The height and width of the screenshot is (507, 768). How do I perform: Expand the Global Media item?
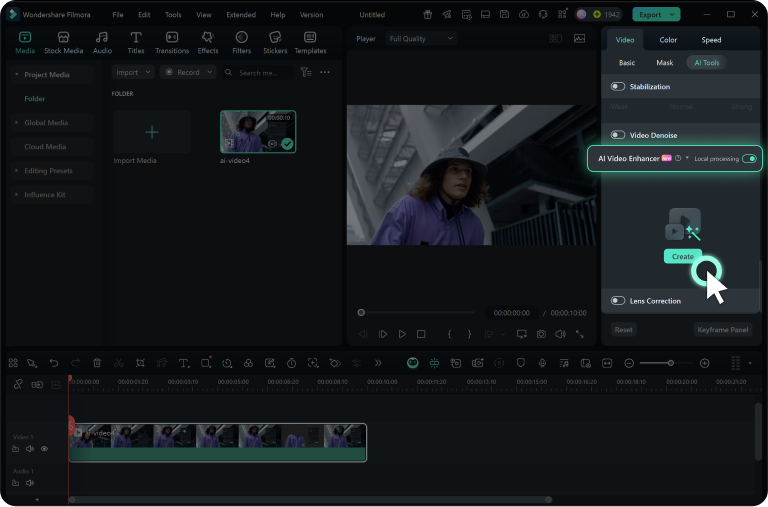17,122
